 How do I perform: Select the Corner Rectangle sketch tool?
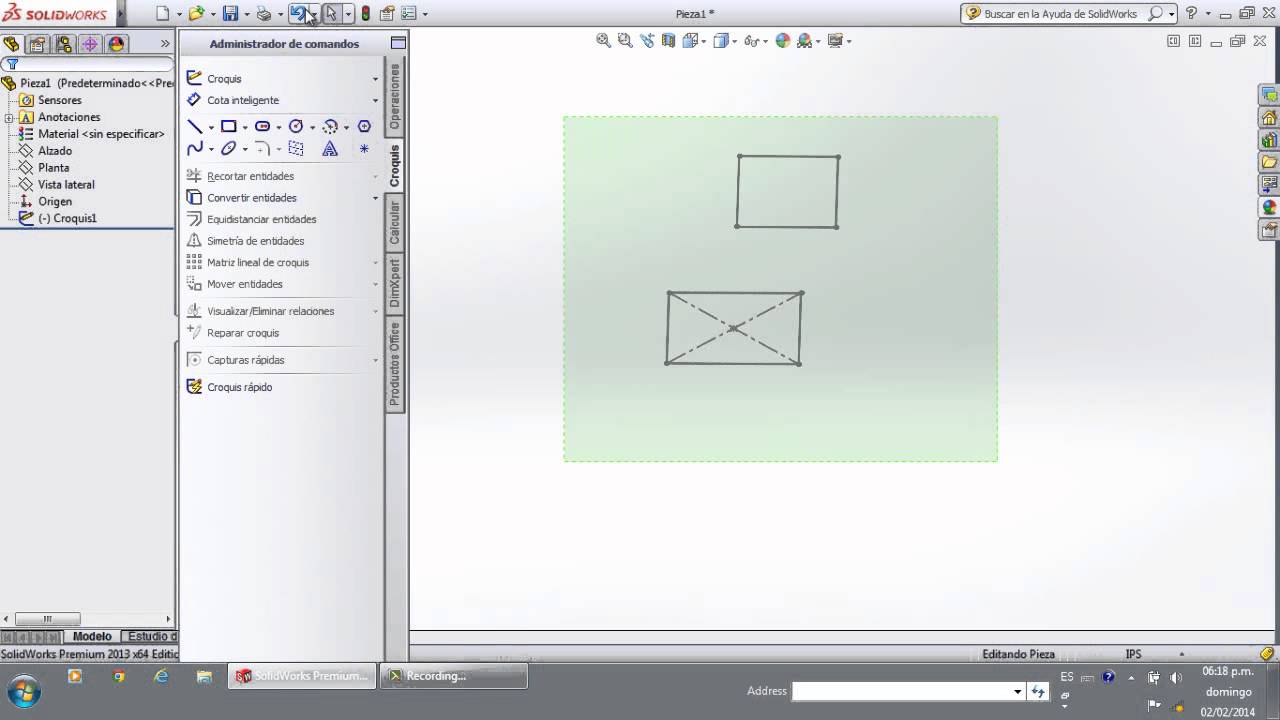coord(229,127)
